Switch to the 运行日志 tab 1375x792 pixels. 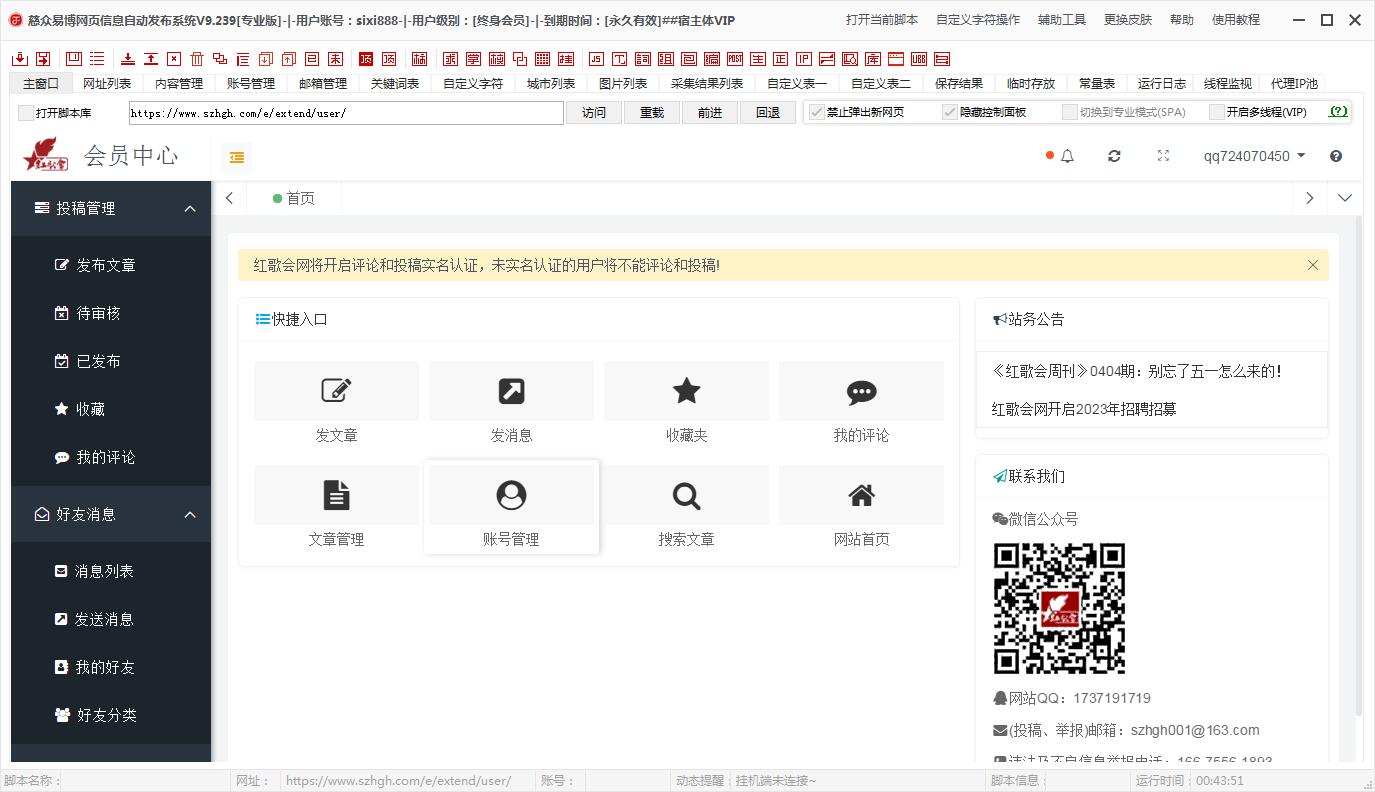coord(1162,84)
